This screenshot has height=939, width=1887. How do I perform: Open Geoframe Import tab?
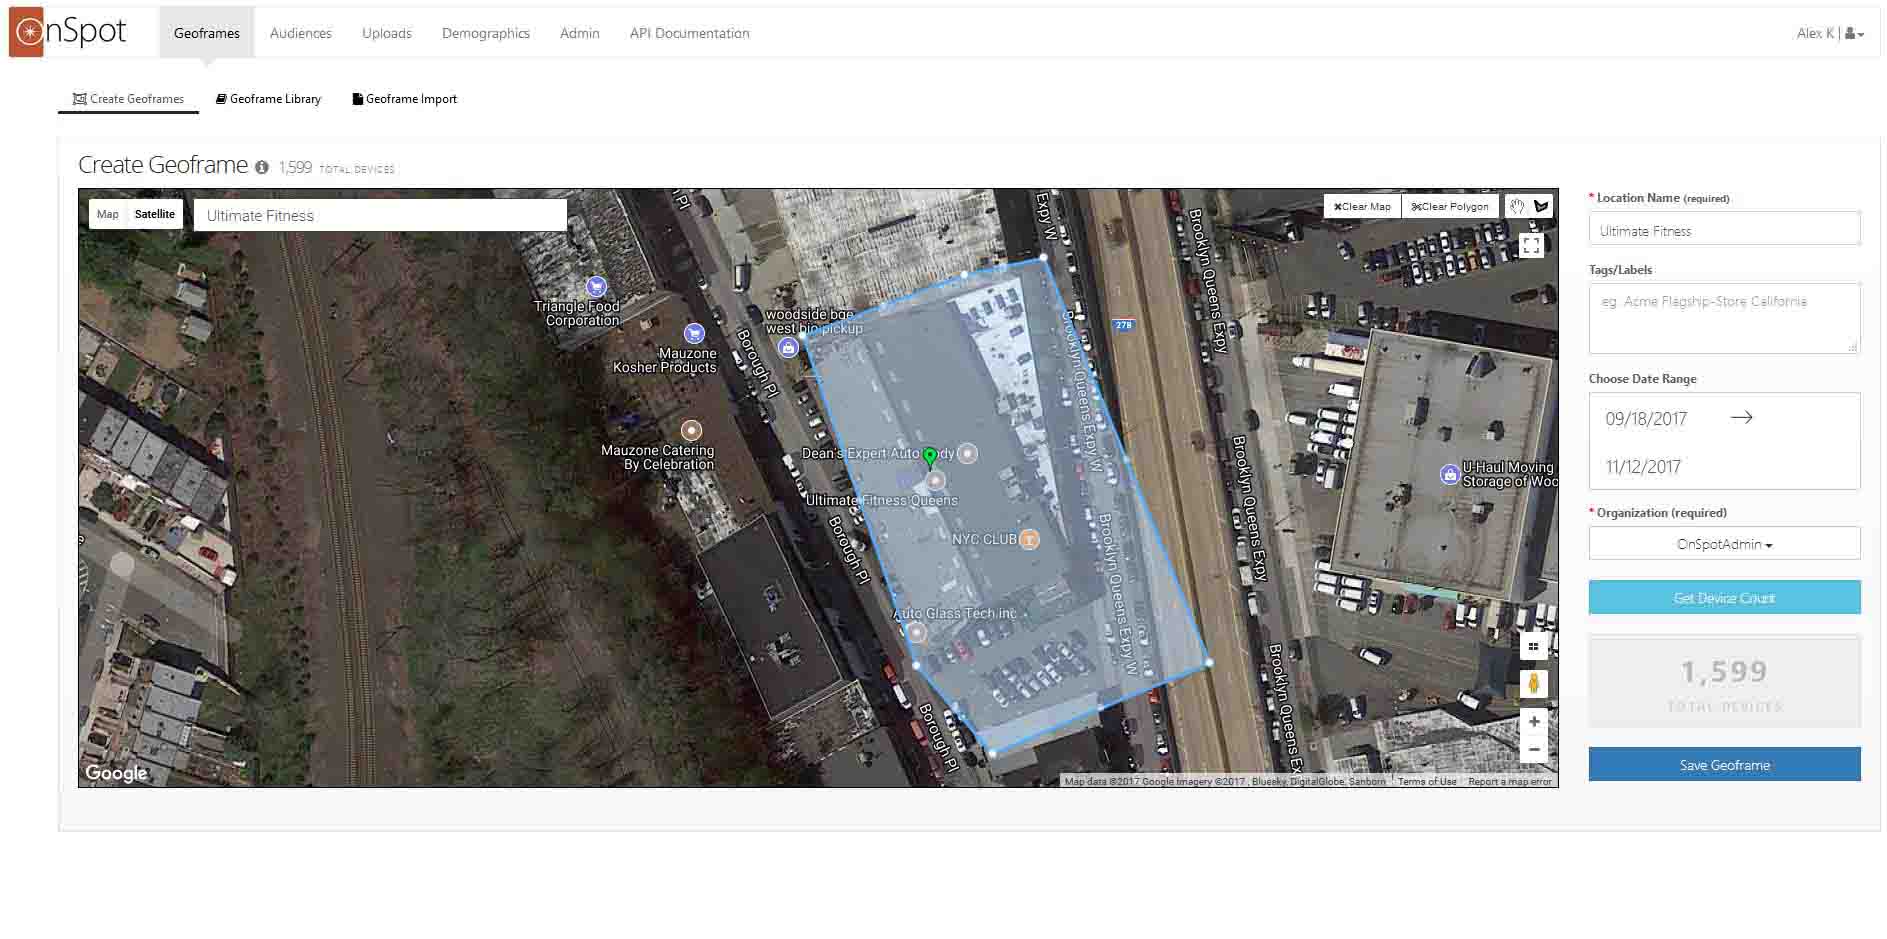click(404, 99)
